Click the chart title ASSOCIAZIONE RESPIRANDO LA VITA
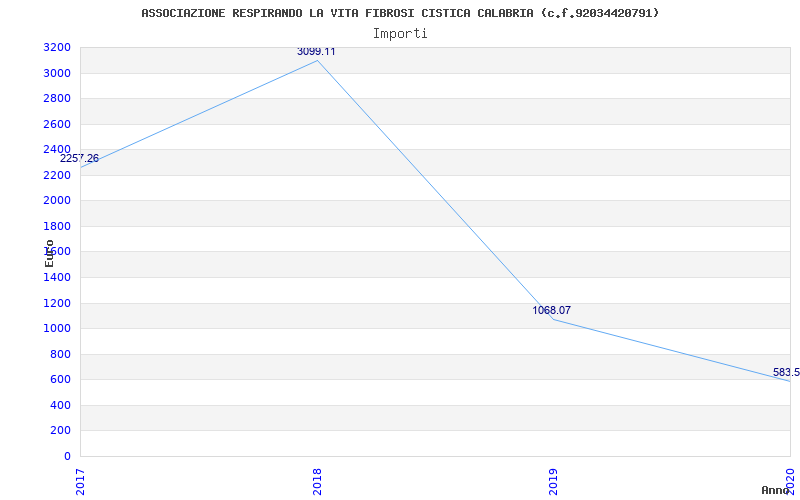 pos(400,13)
